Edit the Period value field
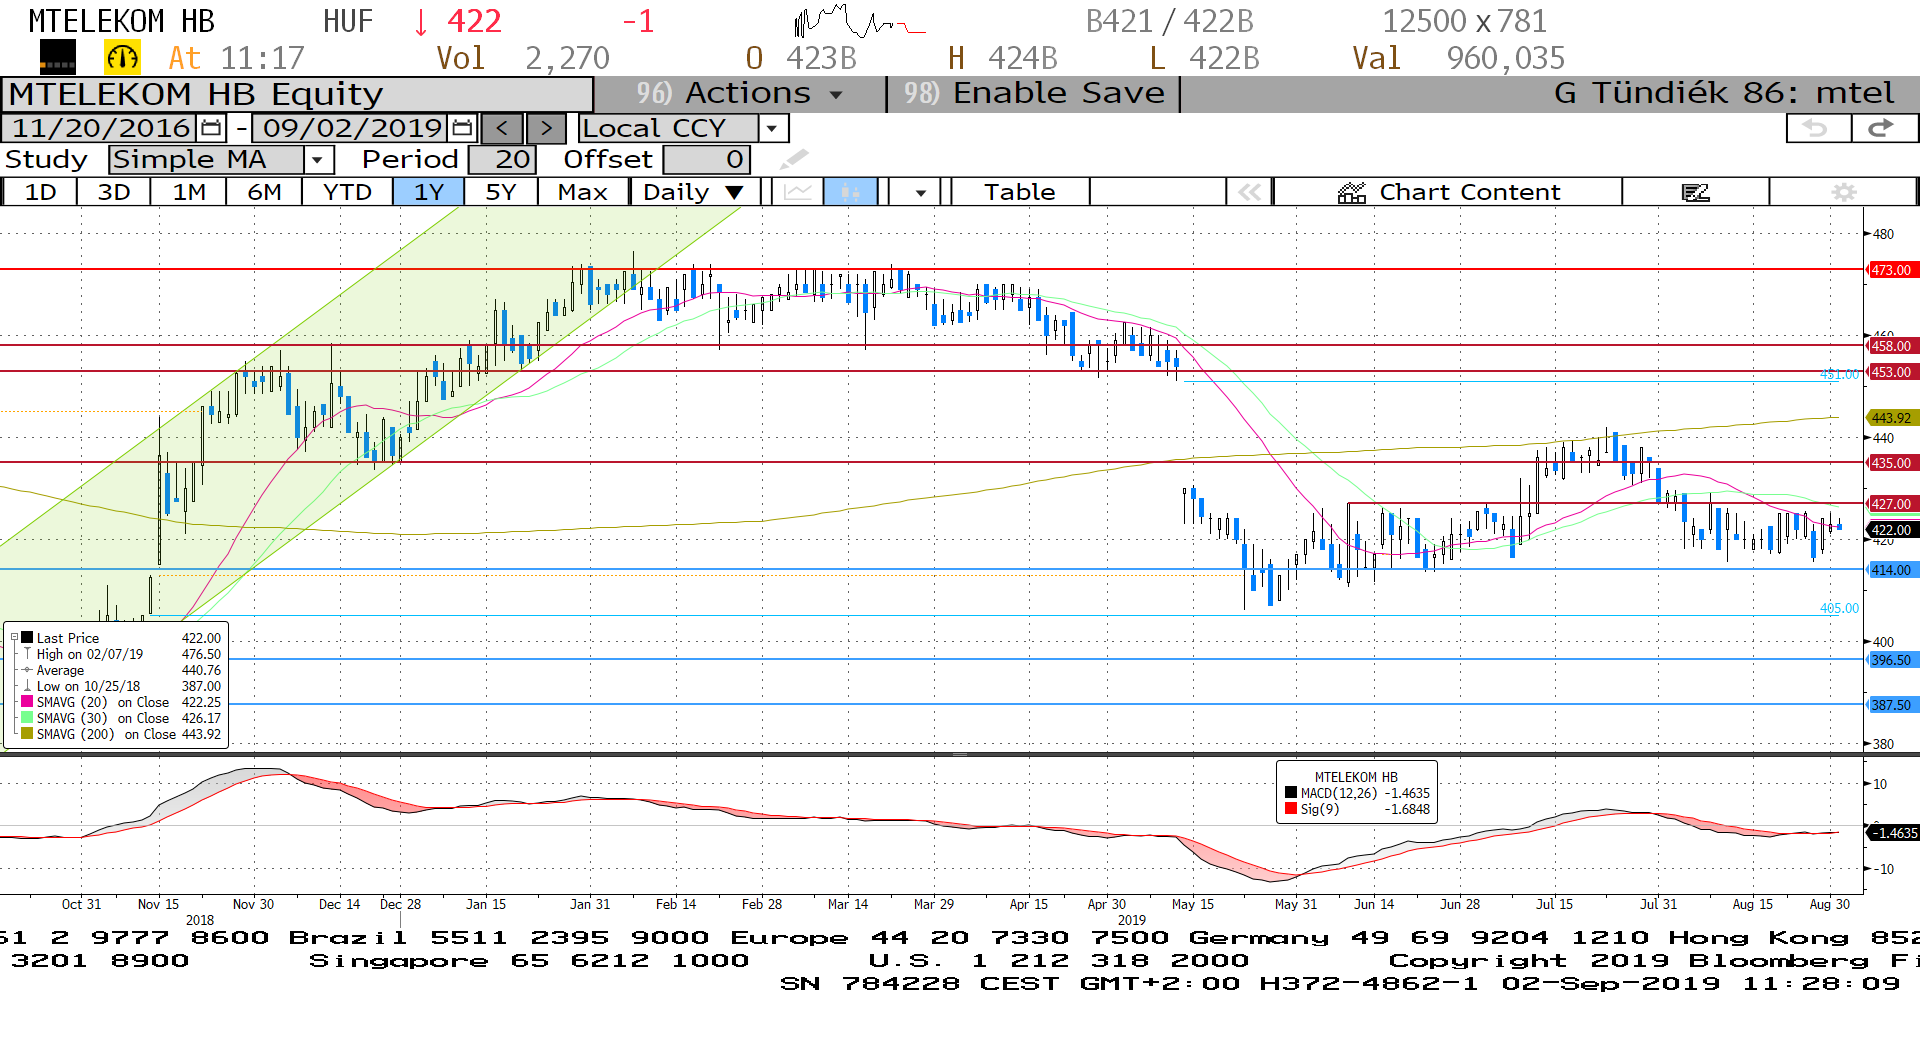 point(502,159)
